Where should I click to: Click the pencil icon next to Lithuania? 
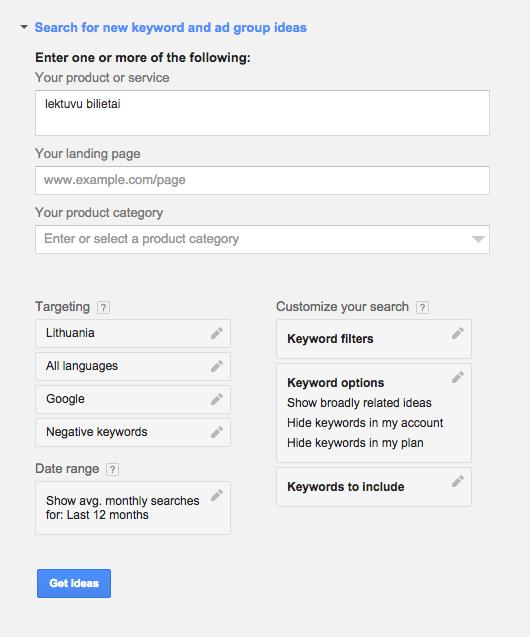pyautogui.click(x=217, y=333)
